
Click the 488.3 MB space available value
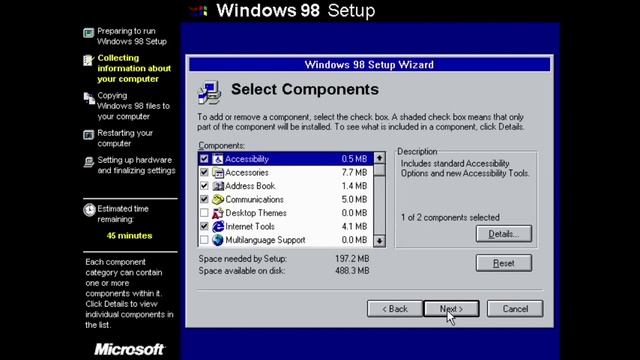[352, 270]
